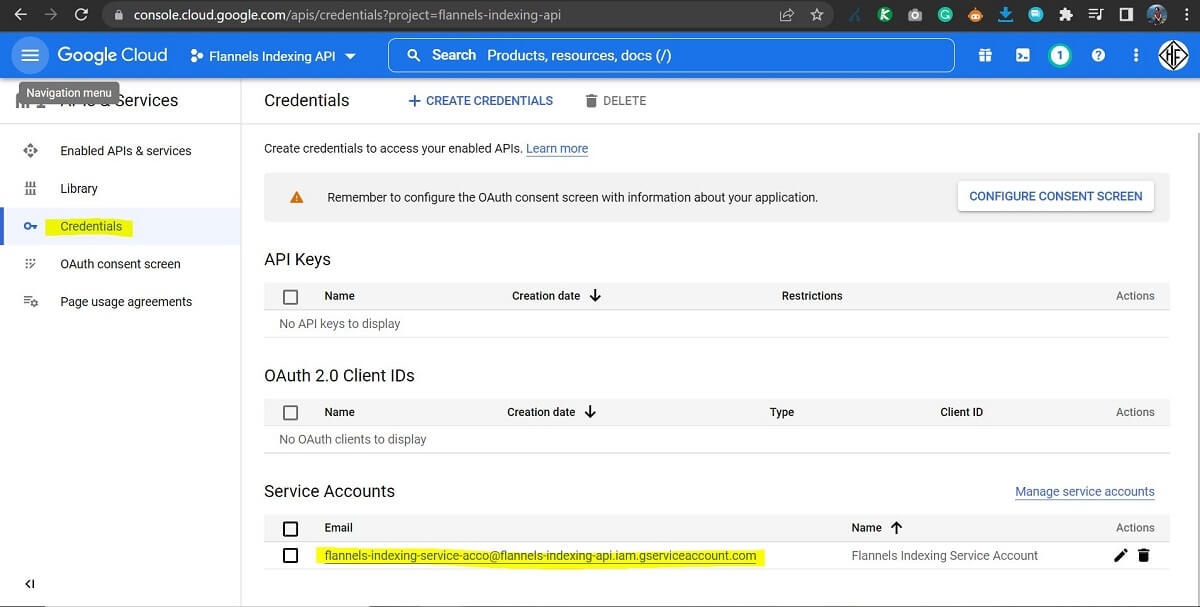Sort OAuth clients by Creation date
The image size is (1200, 607).
(551, 412)
